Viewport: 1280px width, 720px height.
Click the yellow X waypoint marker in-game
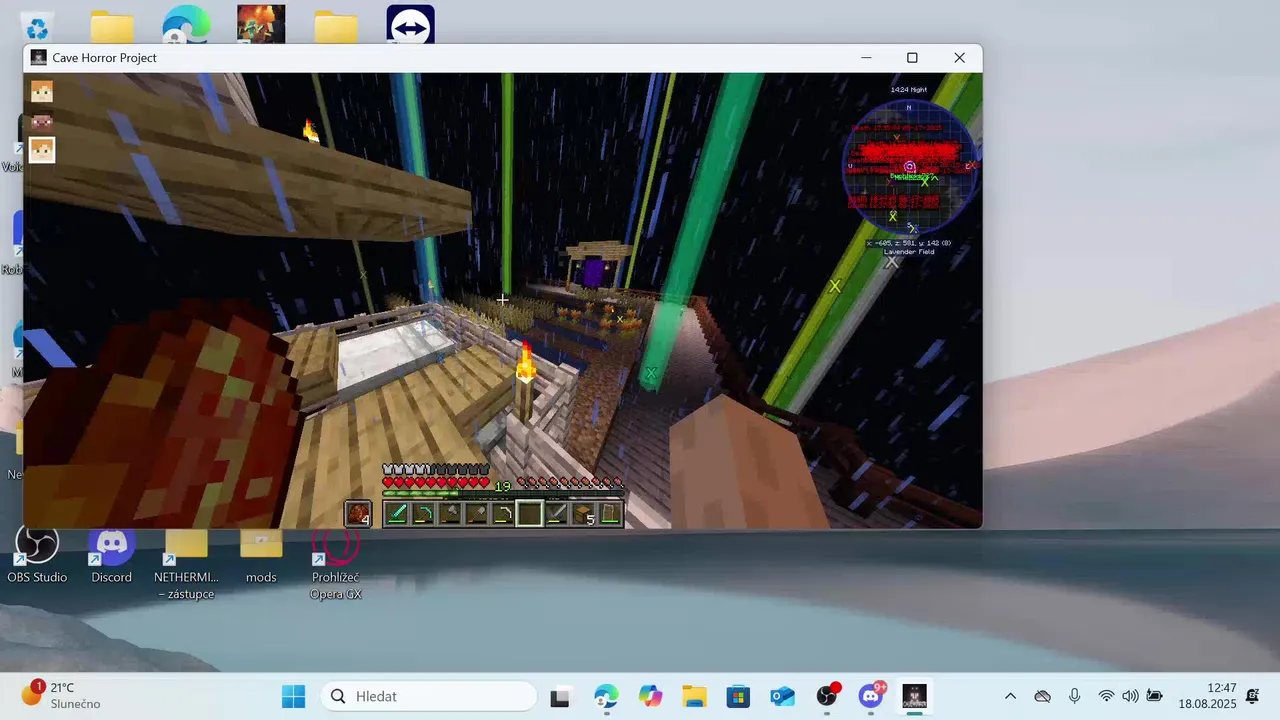pyautogui.click(x=835, y=286)
